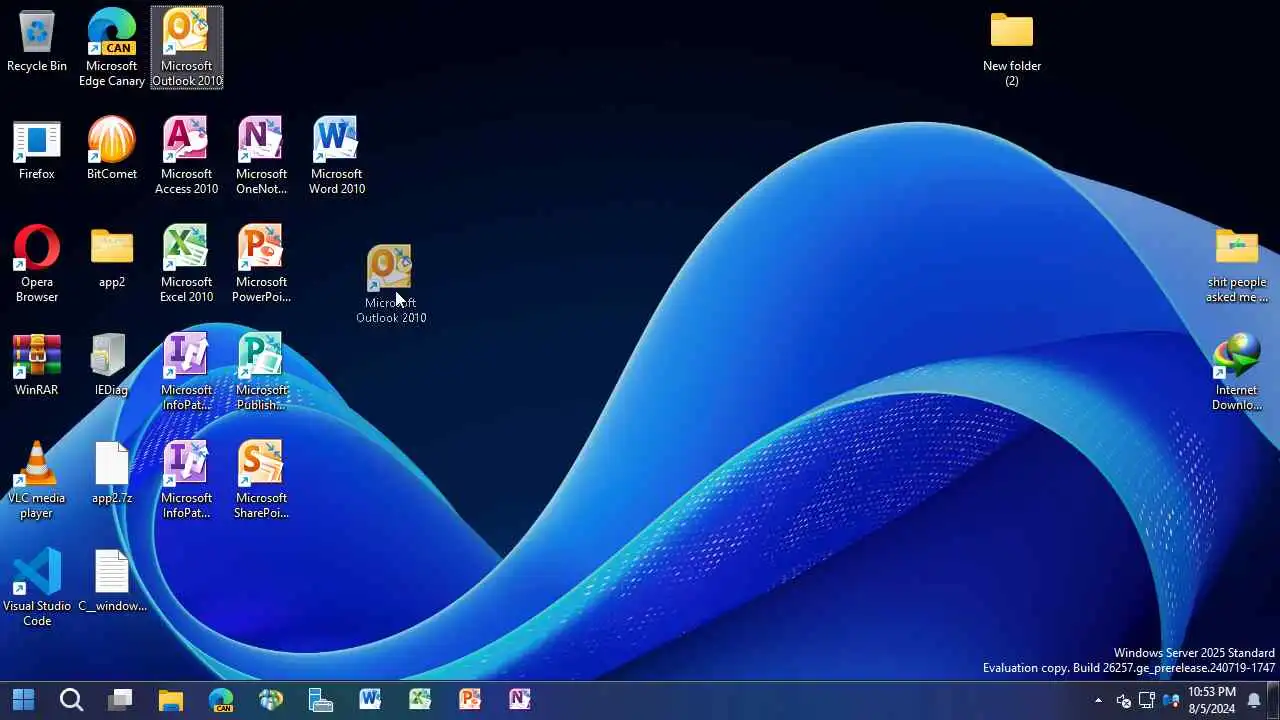Select the IEDiag desktop icon

tap(112, 366)
